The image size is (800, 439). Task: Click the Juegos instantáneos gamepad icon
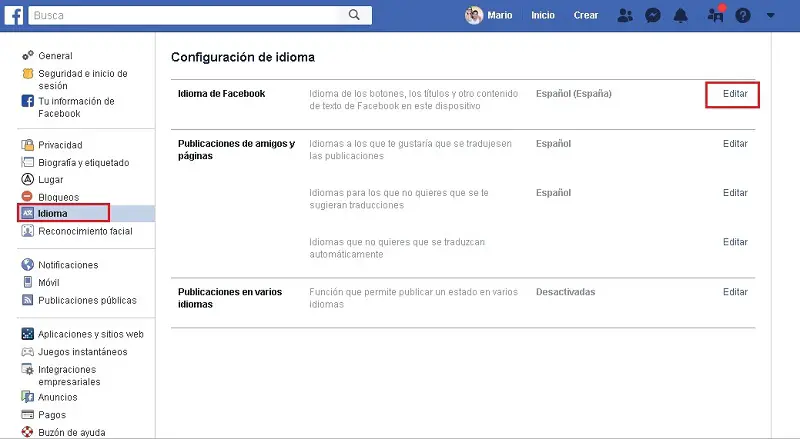point(28,352)
